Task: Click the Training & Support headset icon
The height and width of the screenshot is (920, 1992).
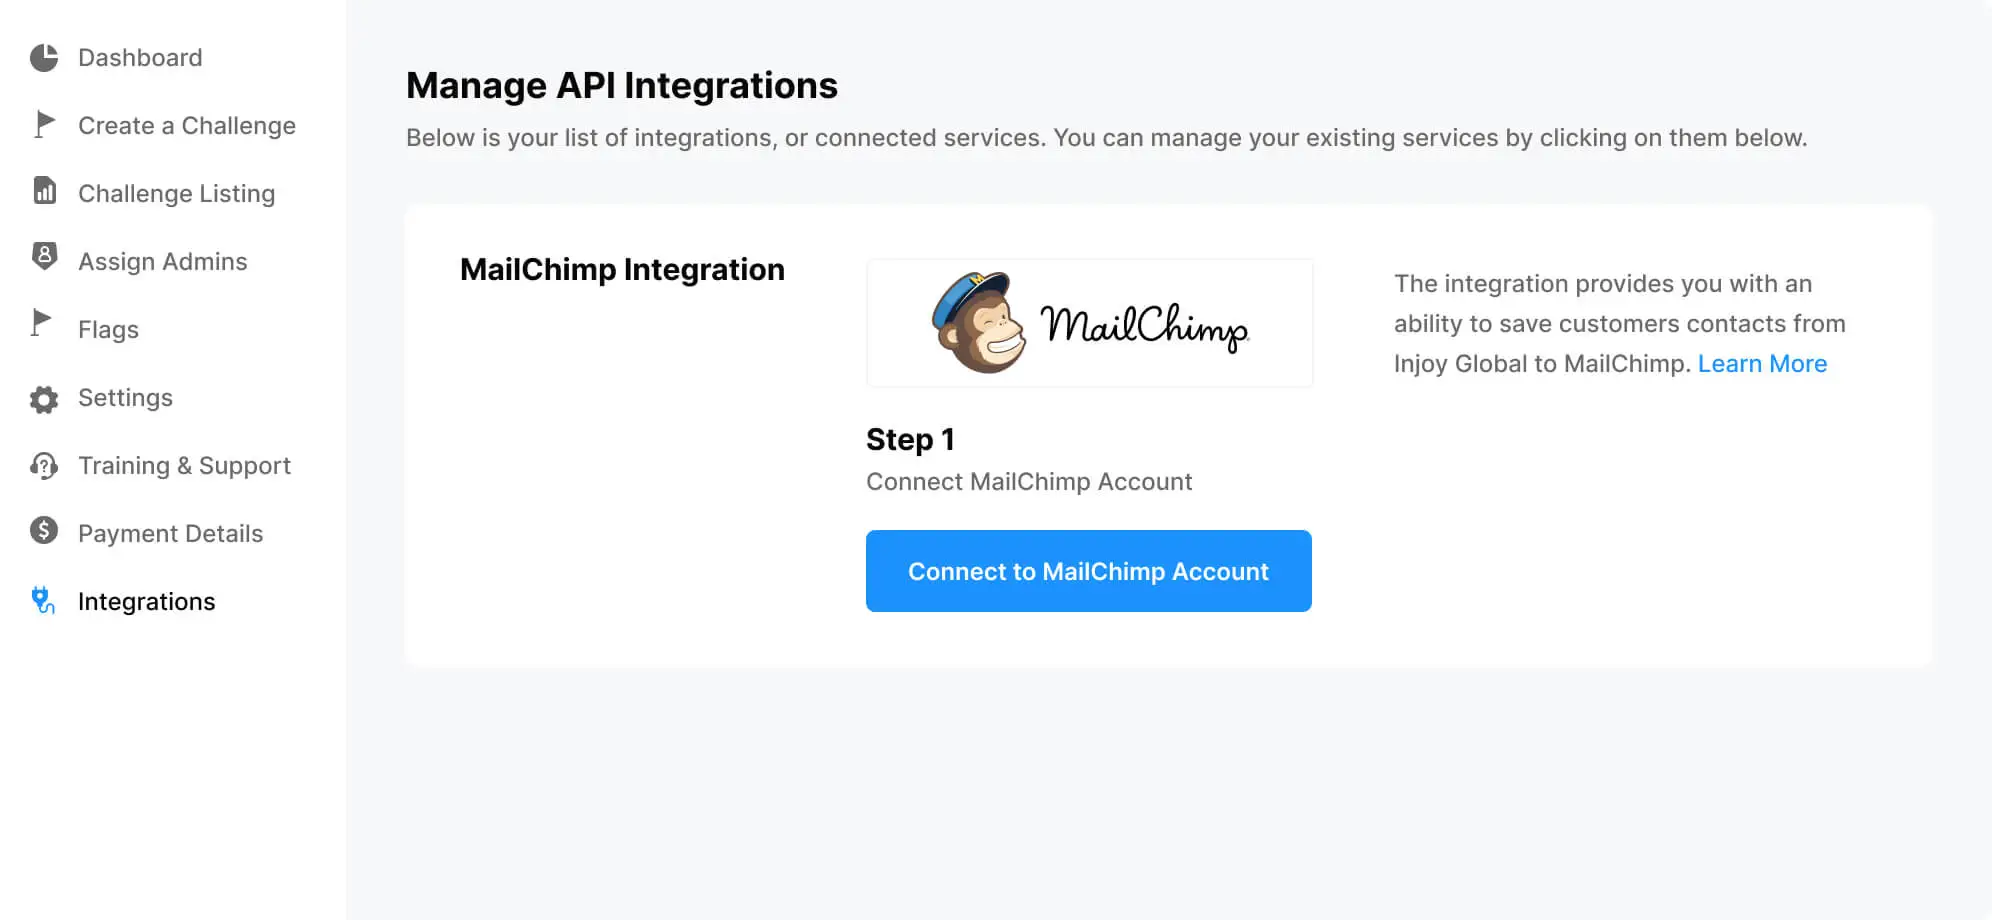Action: tap(44, 466)
